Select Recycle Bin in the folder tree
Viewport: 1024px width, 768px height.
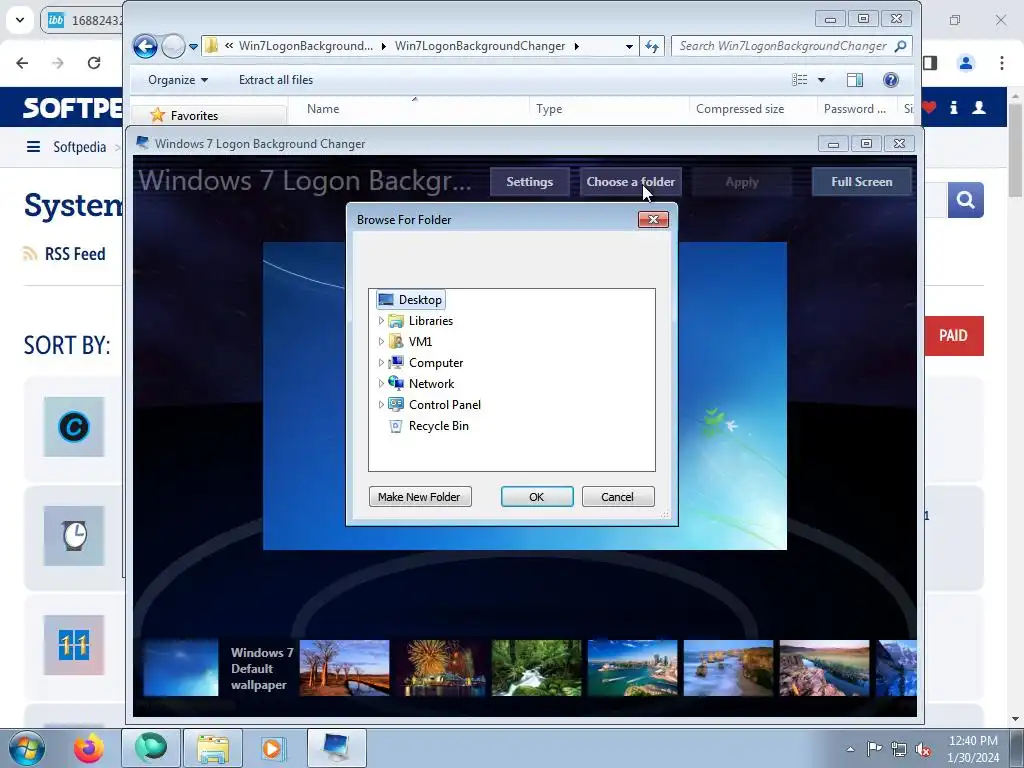438,425
